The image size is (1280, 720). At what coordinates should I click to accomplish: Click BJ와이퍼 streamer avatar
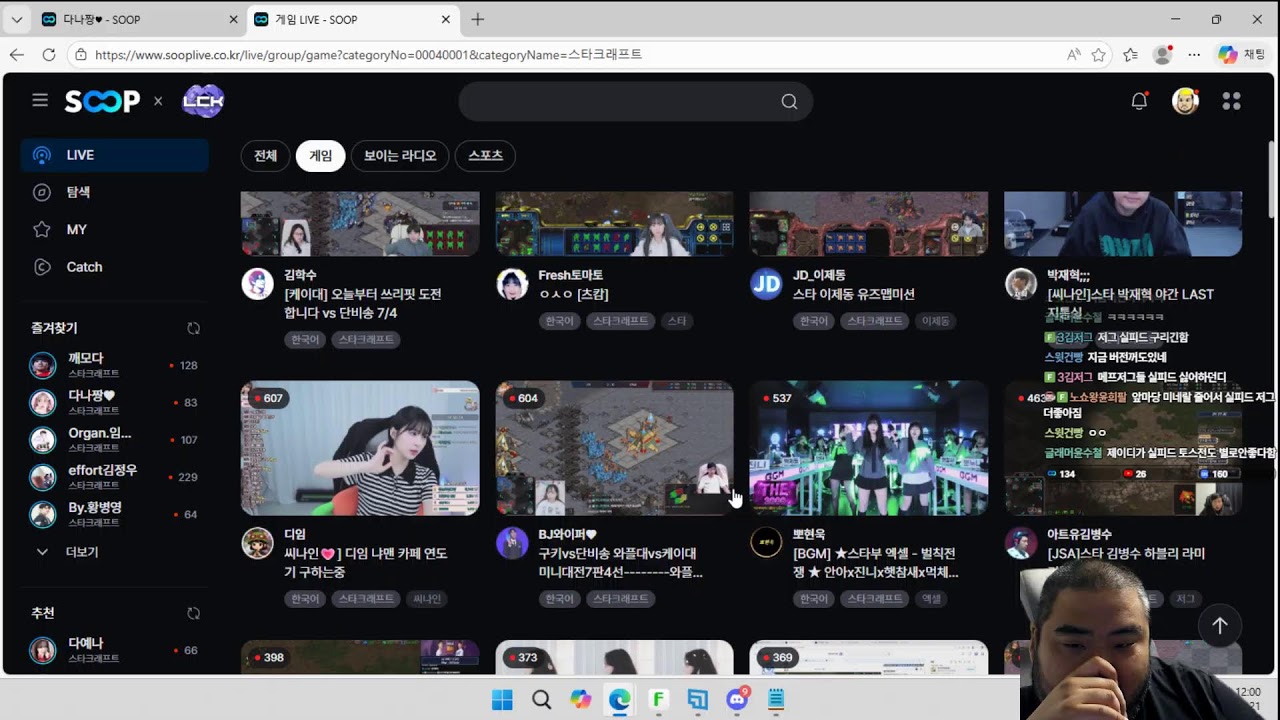pos(512,543)
